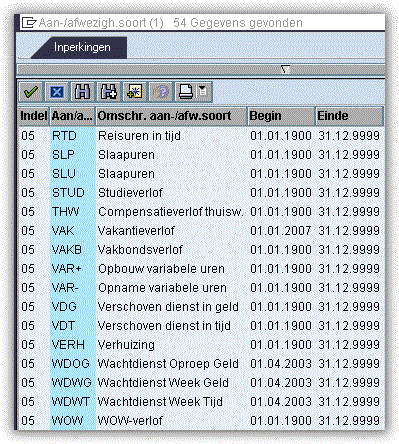Click the 'WOW-verlof' description
This screenshot has height=444, width=399.
tap(130, 421)
